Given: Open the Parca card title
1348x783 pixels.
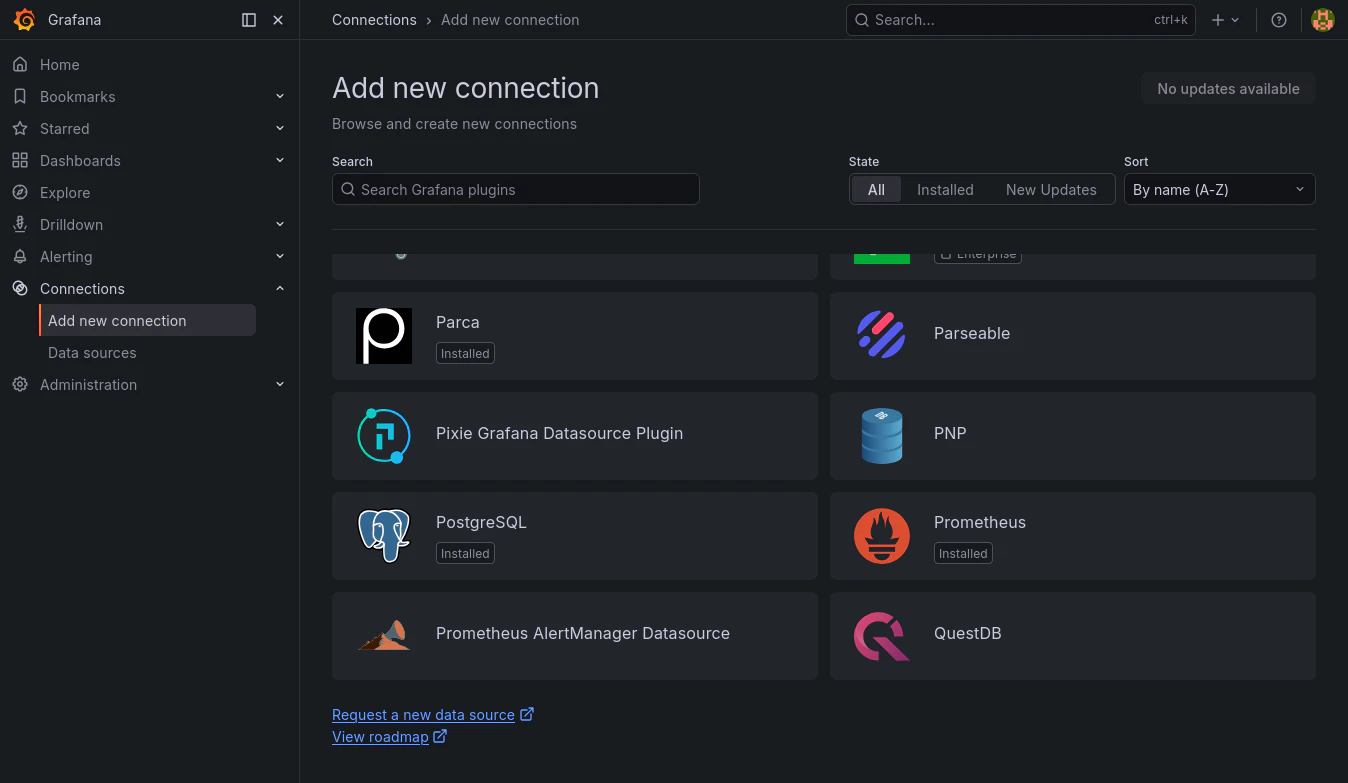Looking at the screenshot, I should [458, 322].
